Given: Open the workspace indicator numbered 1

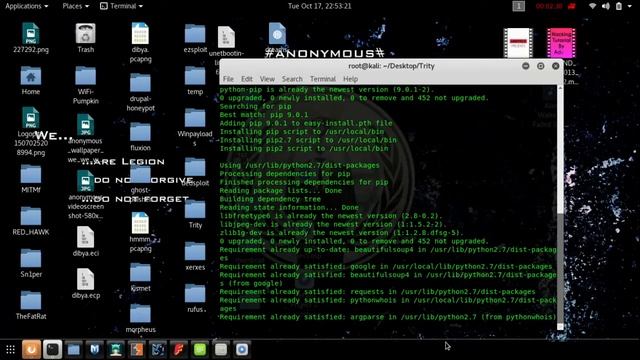Looking at the screenshot, I should pos(519,6).
